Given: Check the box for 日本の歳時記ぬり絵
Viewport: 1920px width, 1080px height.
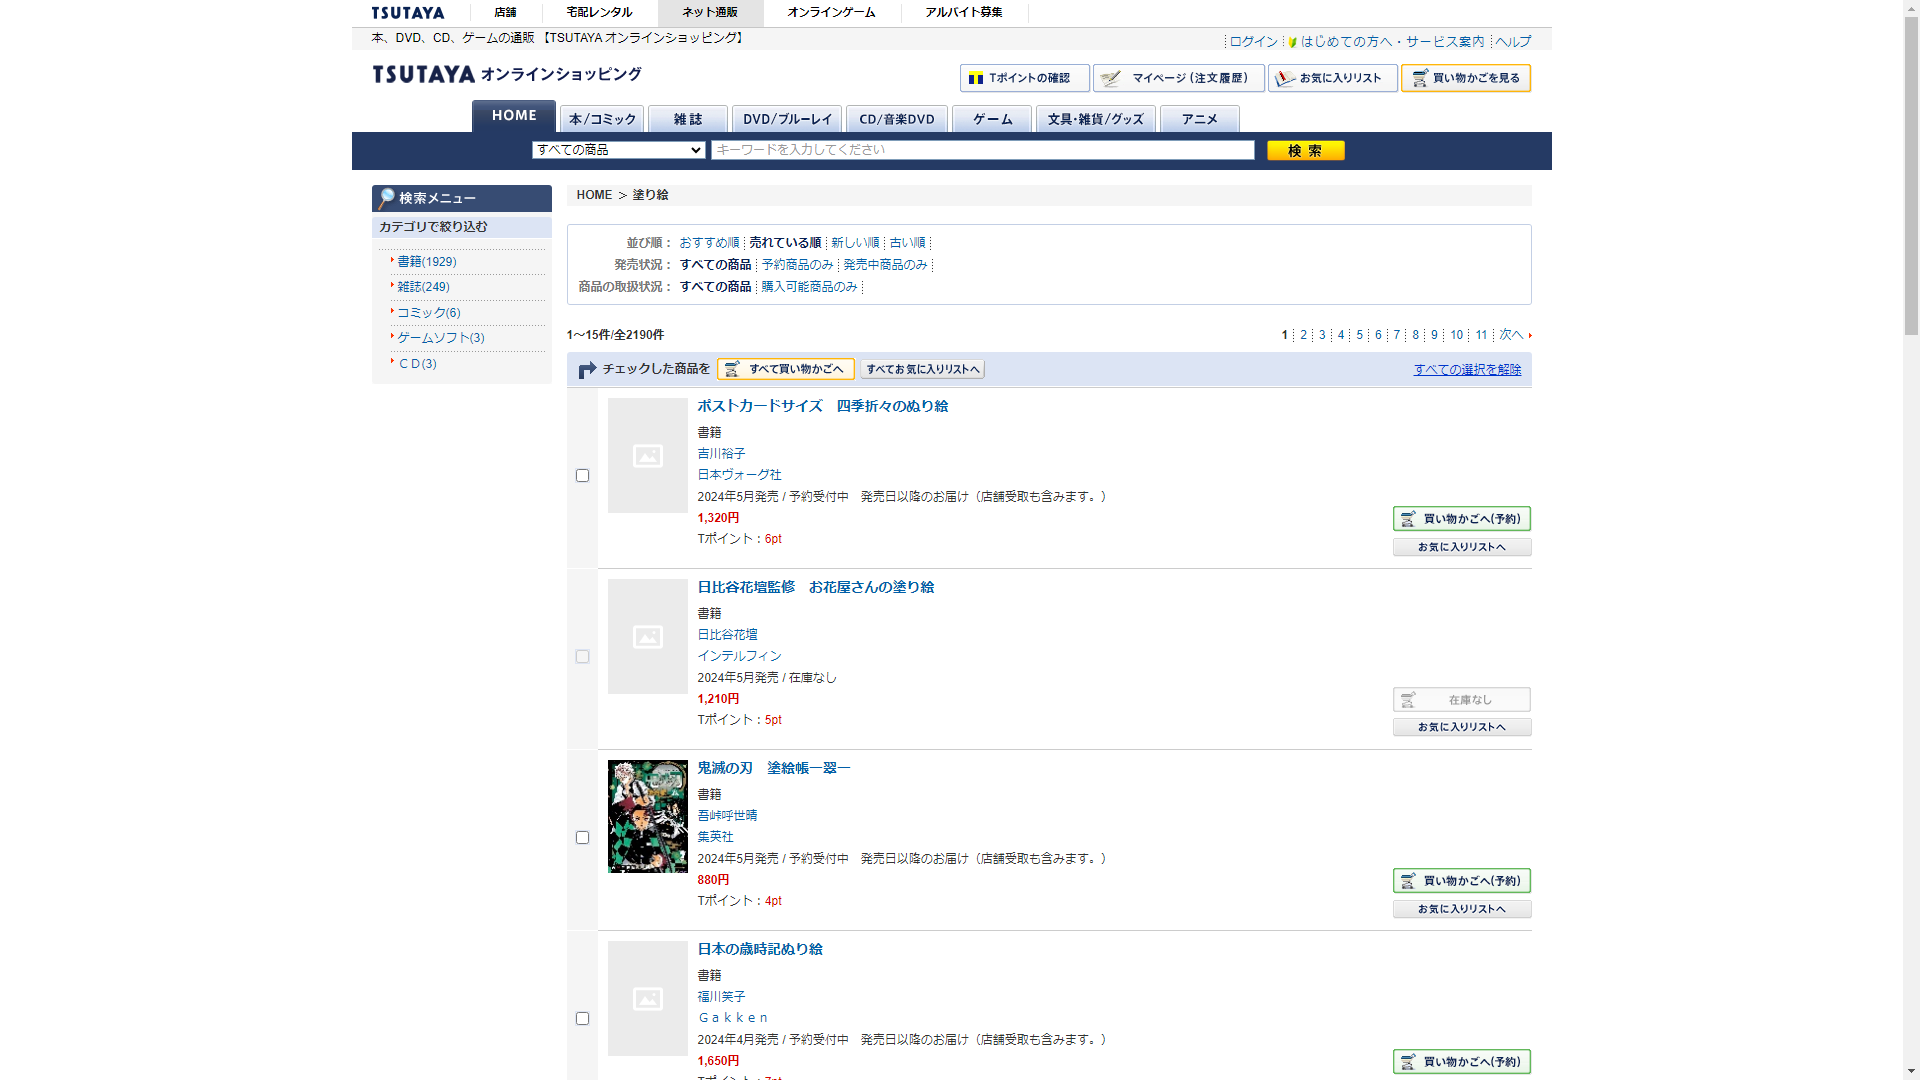Looking at the screenshot, I should click(x=582, y=1019).
